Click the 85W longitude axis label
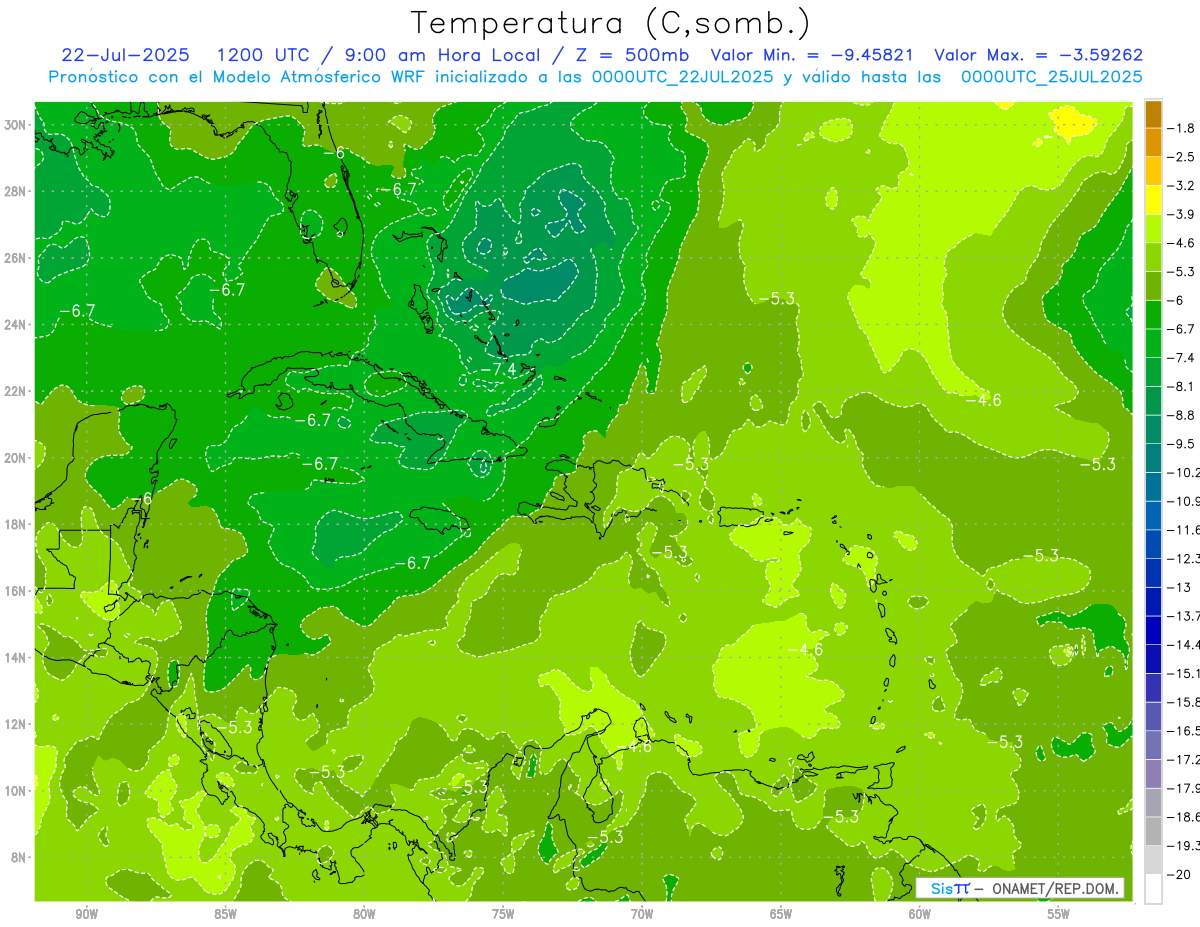The width and height of the screenshot is (1200, 927). [x=225, y=914]
